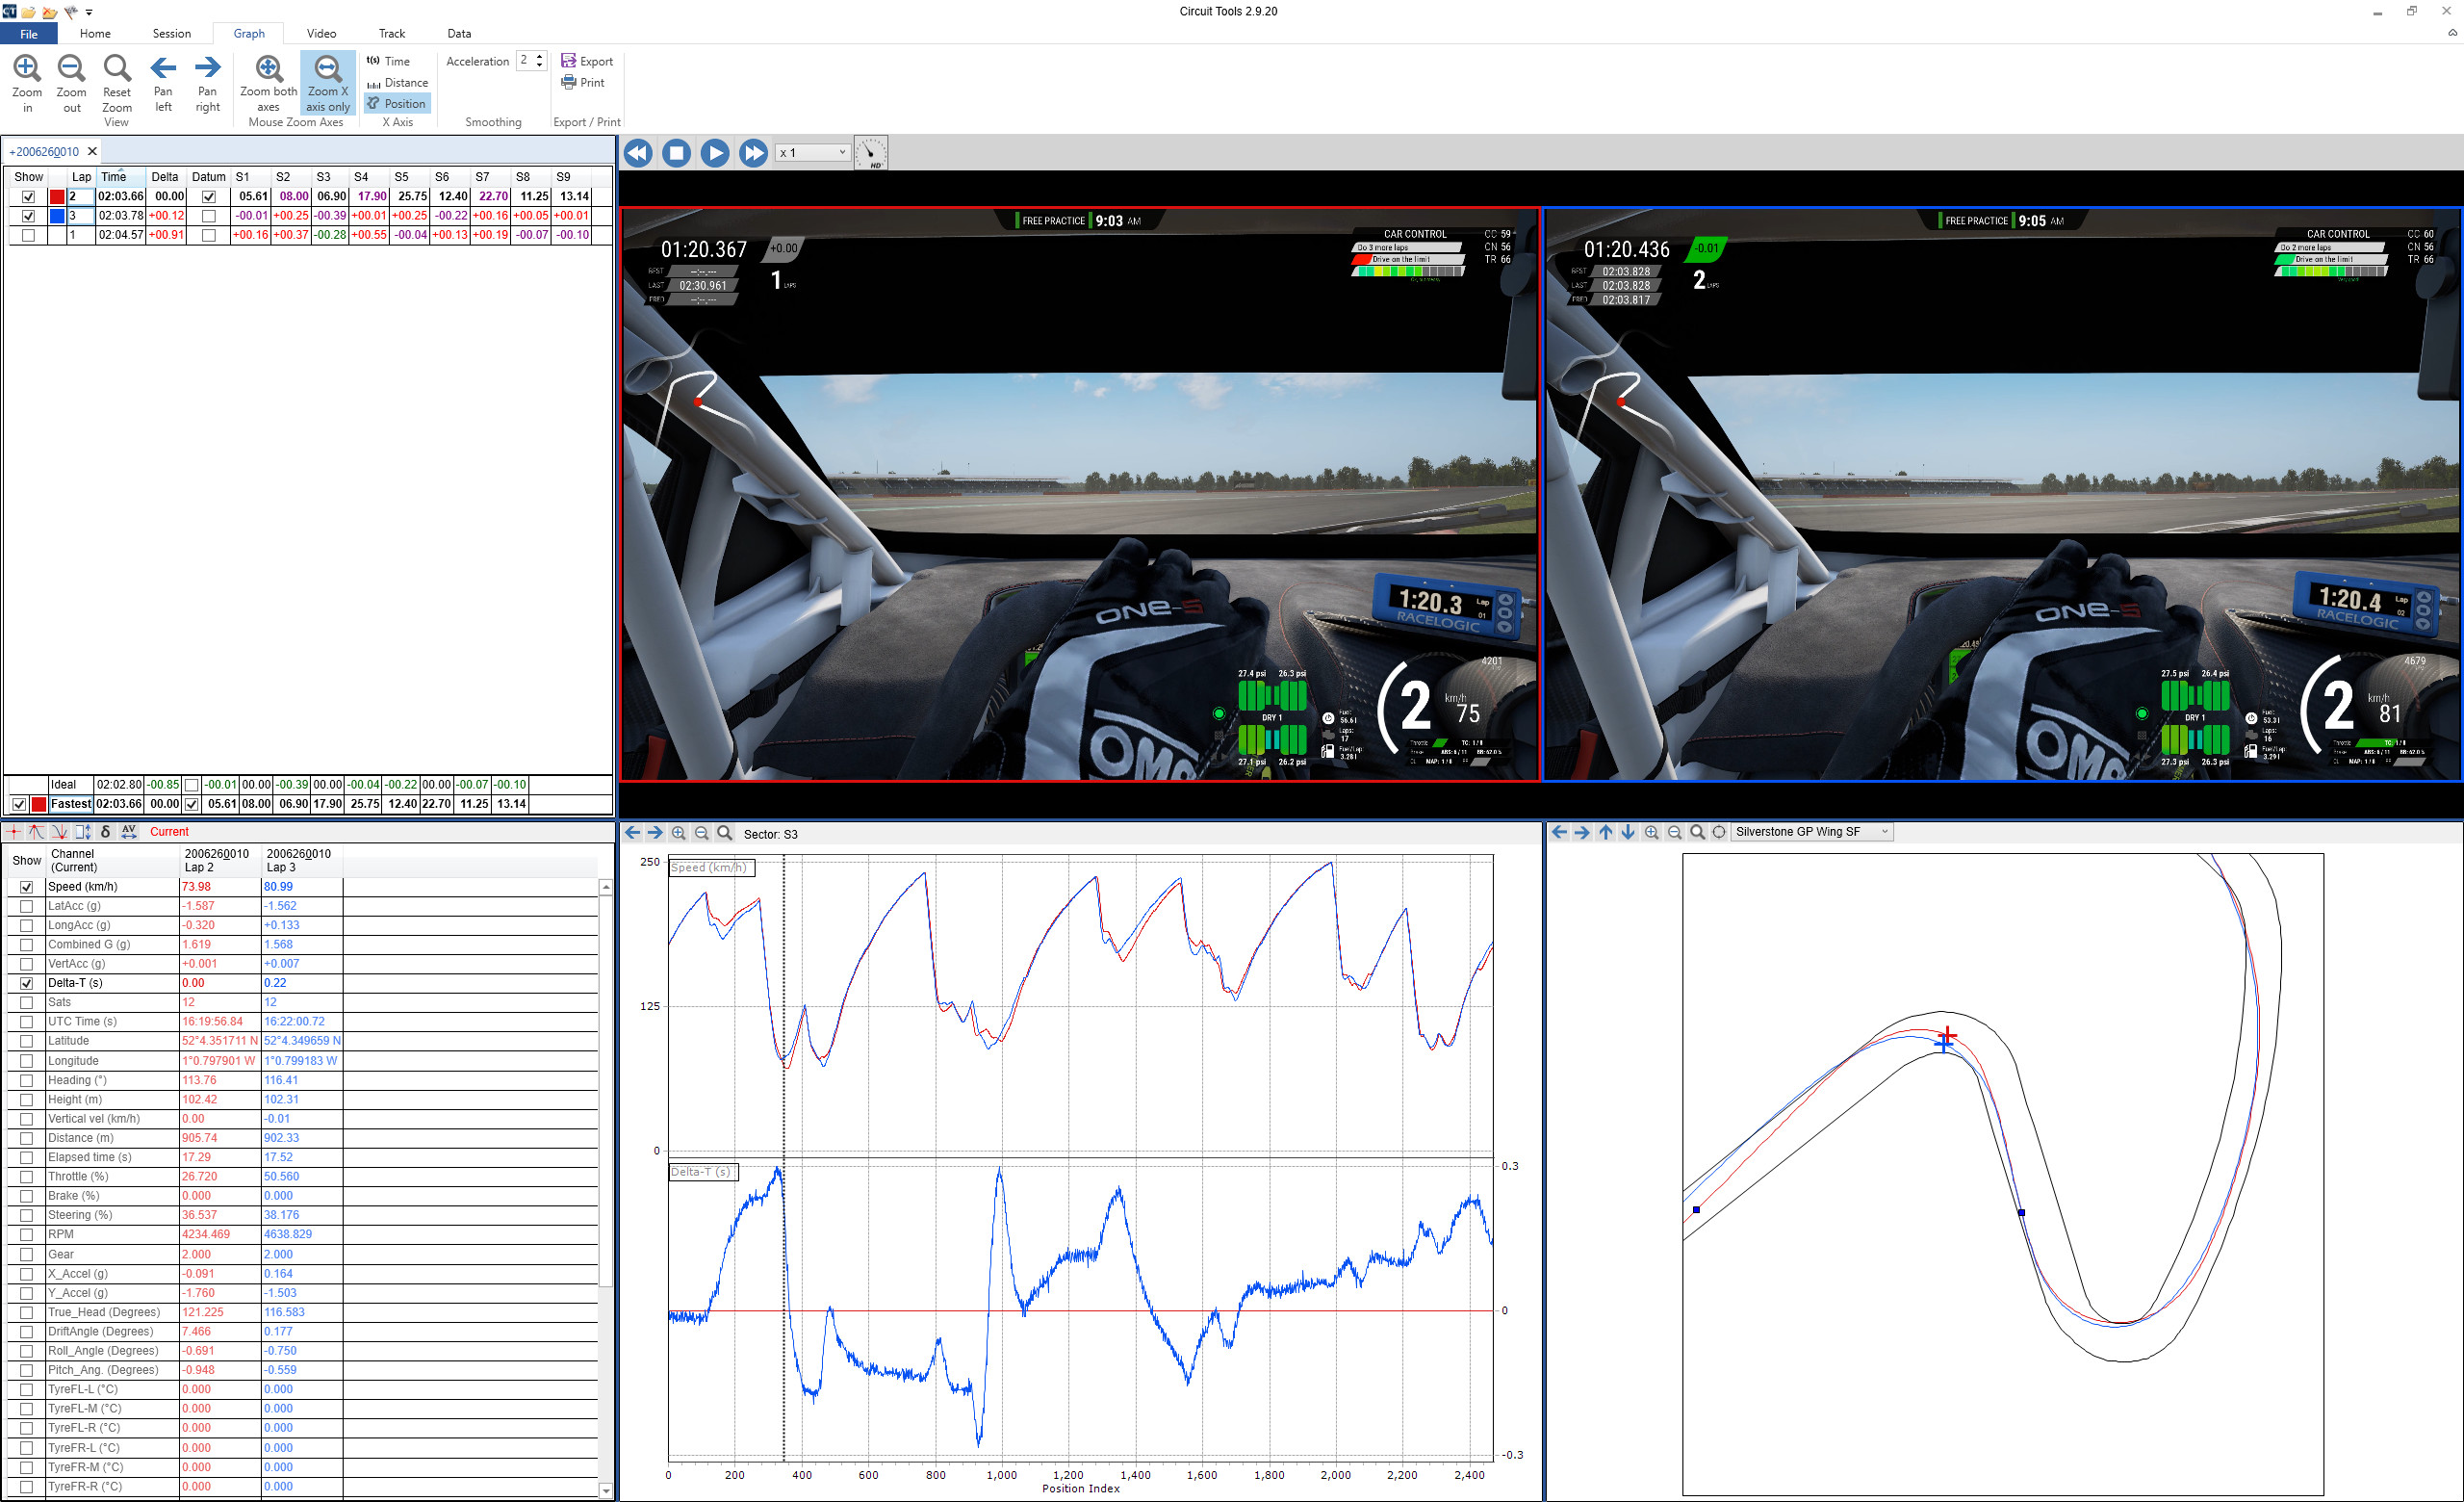Open the Silverstone GP Wing SF track dropdown
Image resolution: width=2464 pixels, height=1502 pixels.
pos(1884,831)
